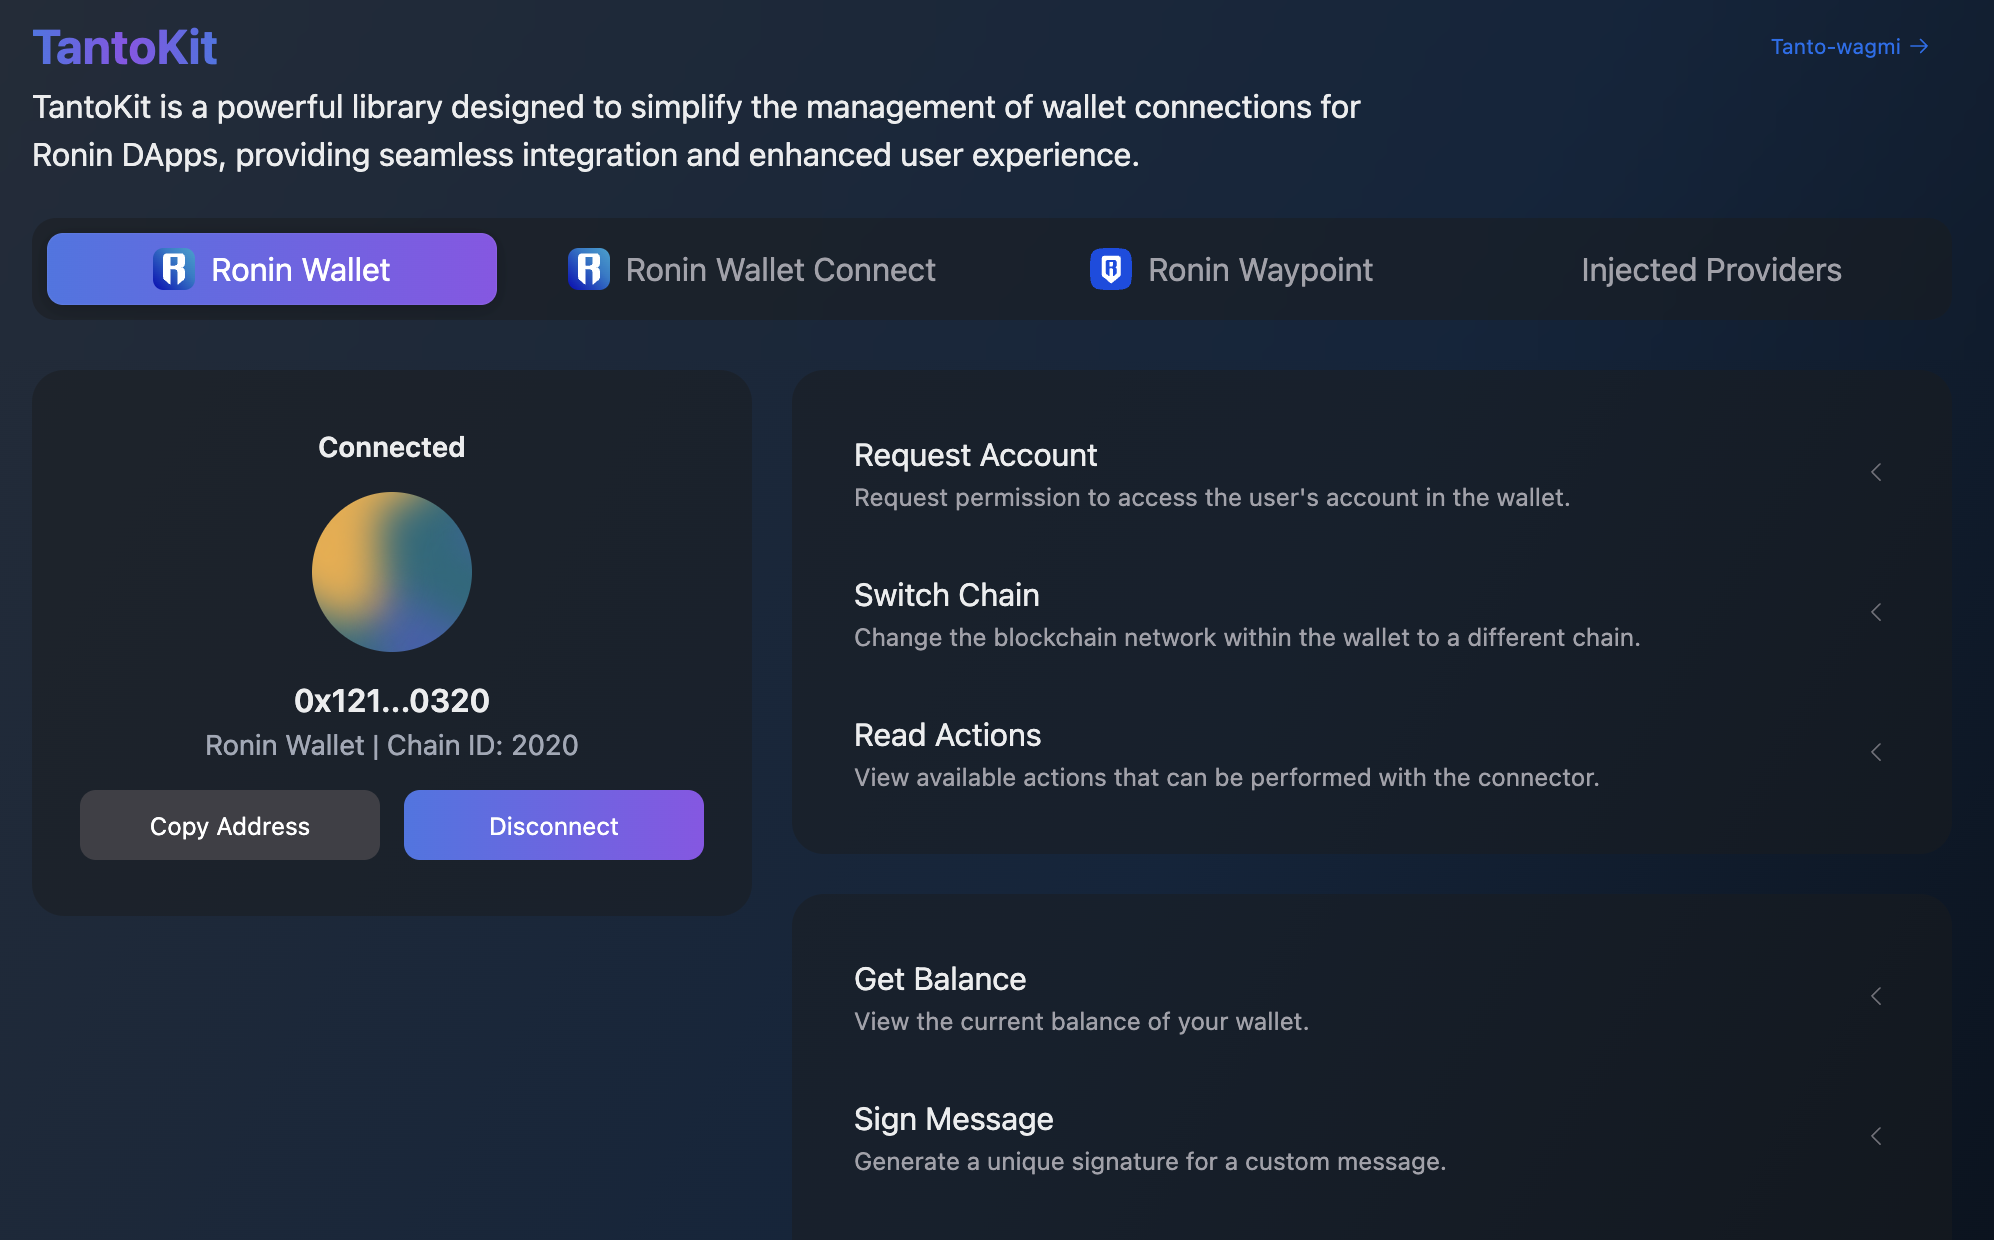Click the 'Ronin Wallet | Chain ID: 2020' text
1994x1240 pixels.
tap(392, 745)
